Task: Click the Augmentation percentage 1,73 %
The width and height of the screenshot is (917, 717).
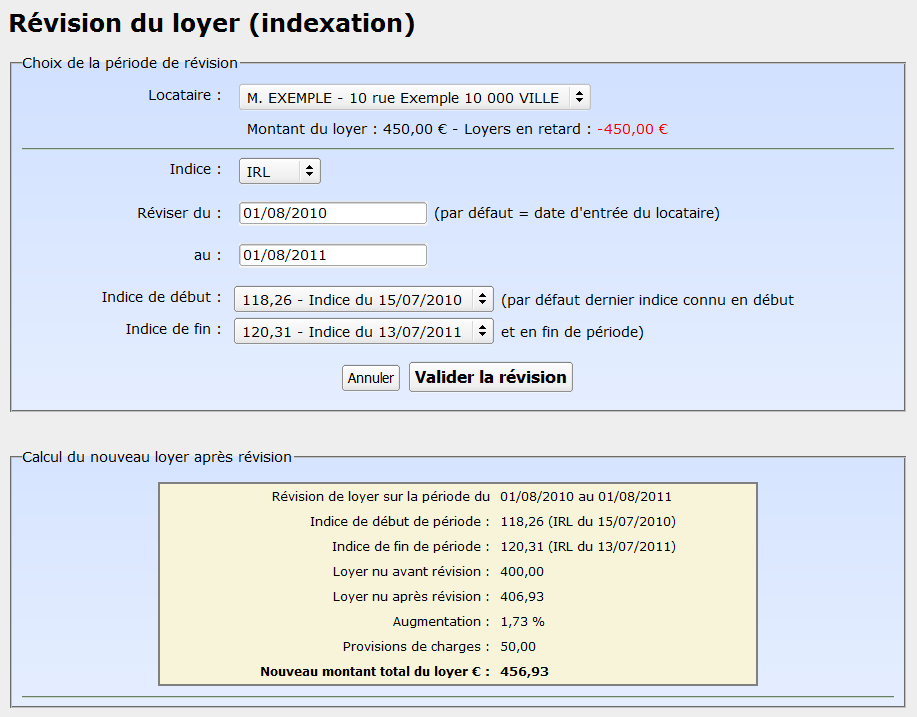Action: coord(522,622)
